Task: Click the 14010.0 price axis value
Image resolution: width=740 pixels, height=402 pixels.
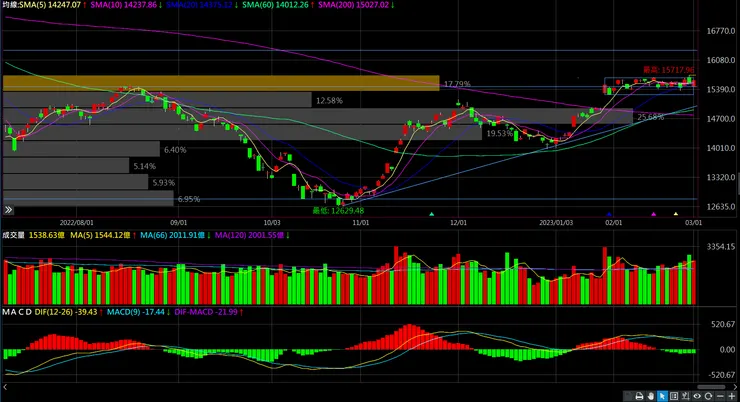Action: (x=721, y=148)
